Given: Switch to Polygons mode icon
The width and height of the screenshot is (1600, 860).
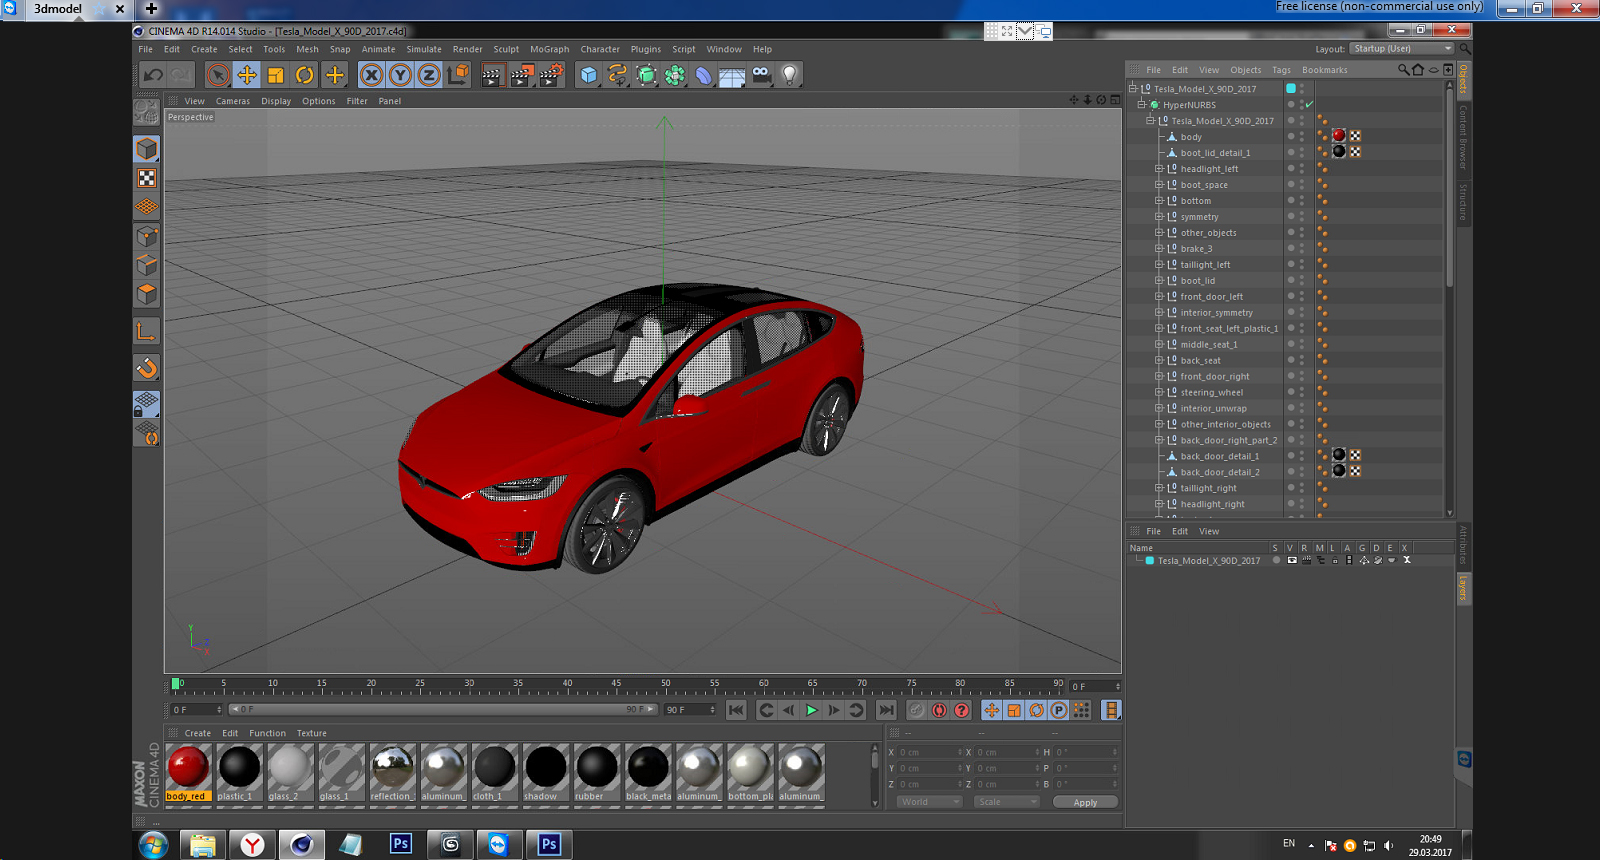Looking at the screenshot, I should 147,294.
